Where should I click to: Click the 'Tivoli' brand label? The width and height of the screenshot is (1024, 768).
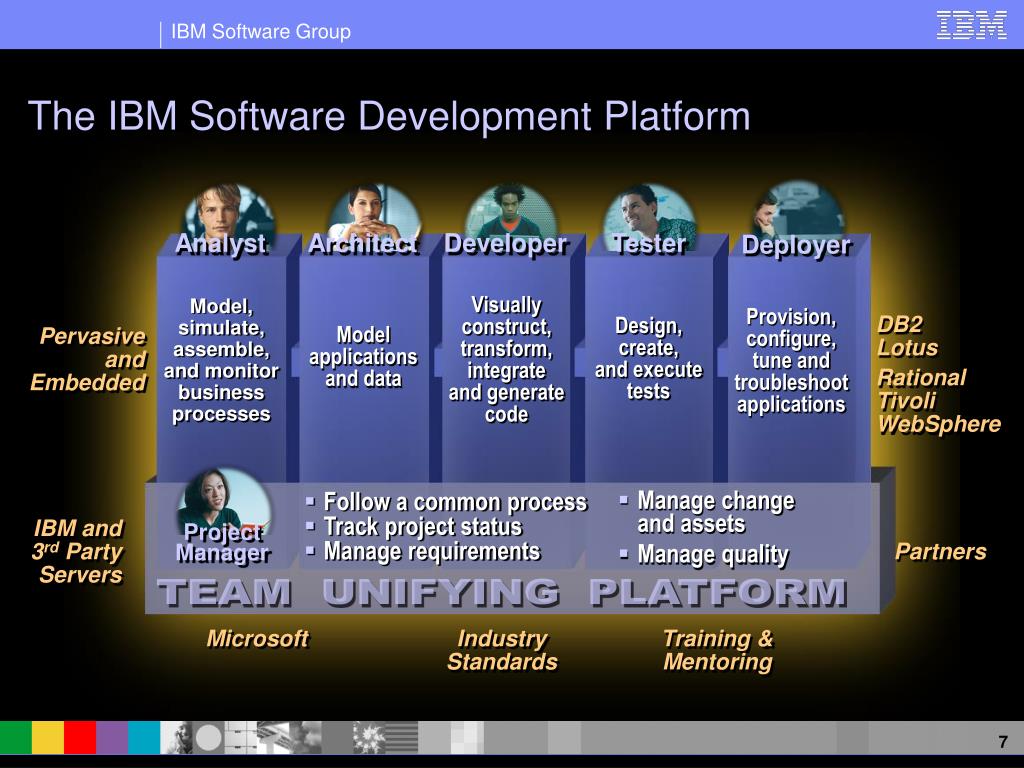coord(907,401)
